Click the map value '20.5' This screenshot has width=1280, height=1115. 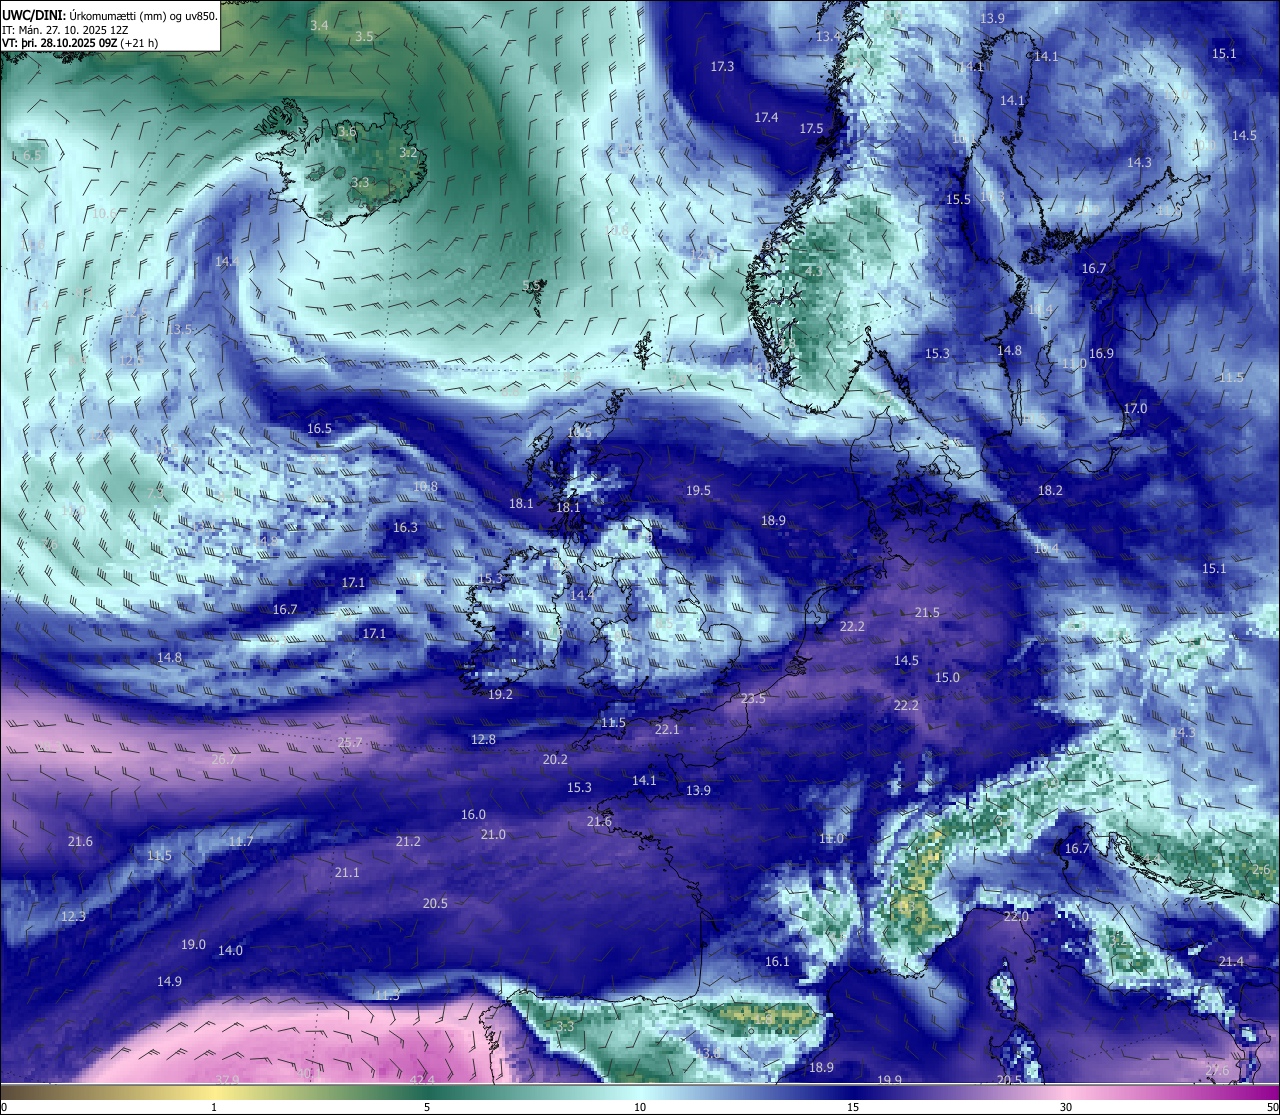tap(435, 904)
